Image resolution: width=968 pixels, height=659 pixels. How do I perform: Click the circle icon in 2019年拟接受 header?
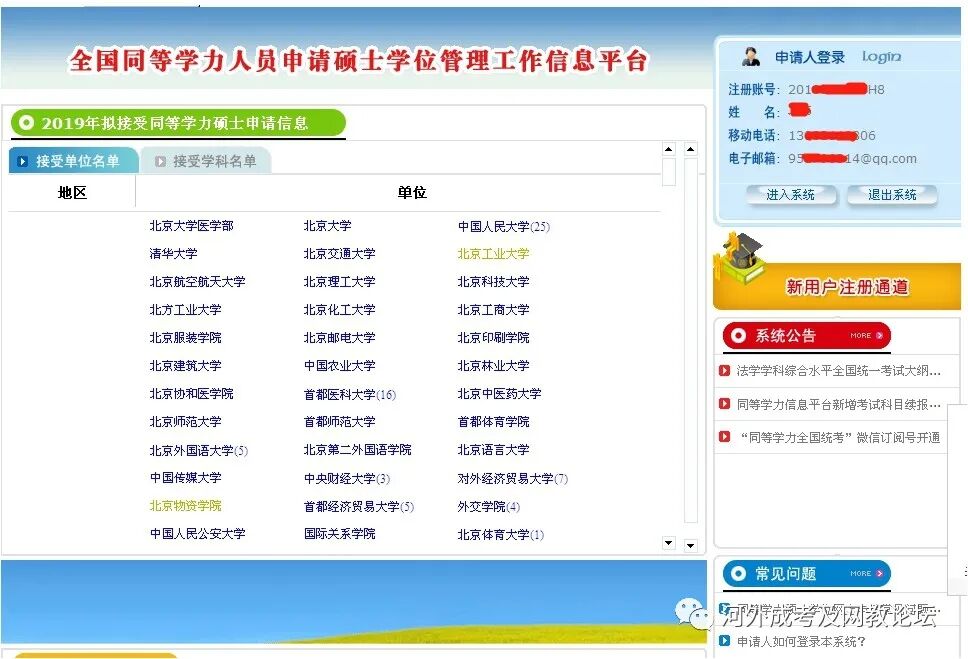coord(26,123)
